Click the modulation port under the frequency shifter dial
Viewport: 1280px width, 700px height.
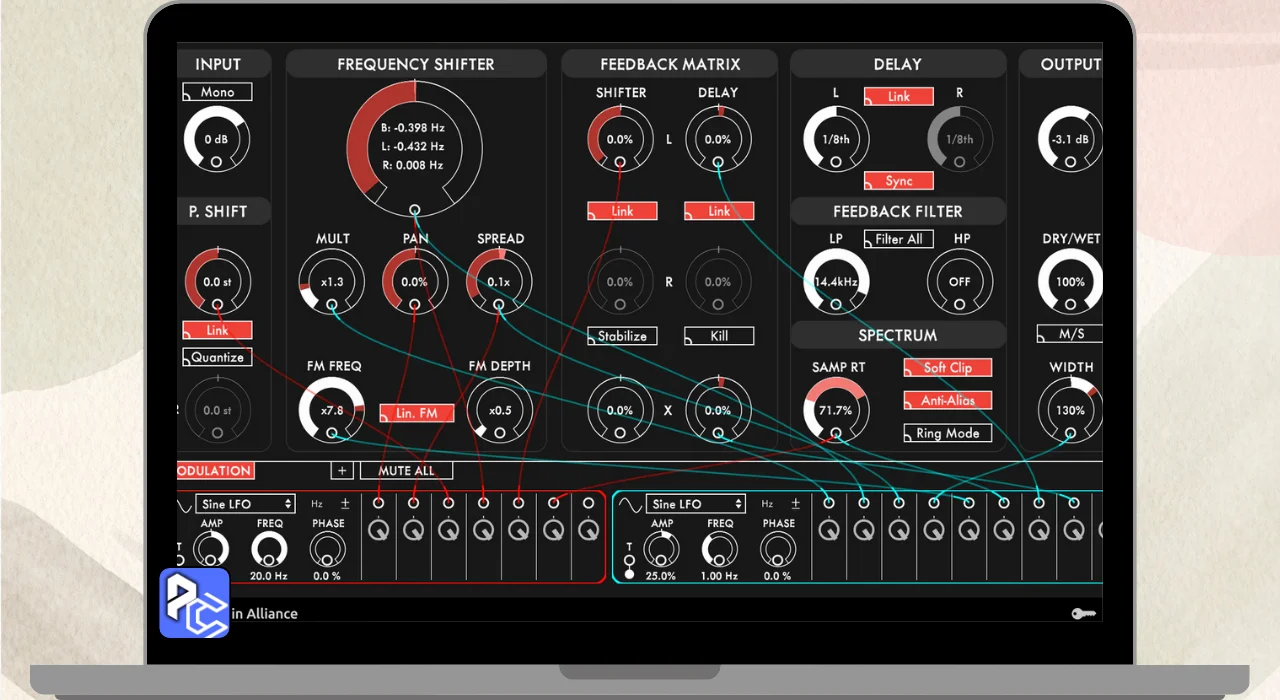414,210
